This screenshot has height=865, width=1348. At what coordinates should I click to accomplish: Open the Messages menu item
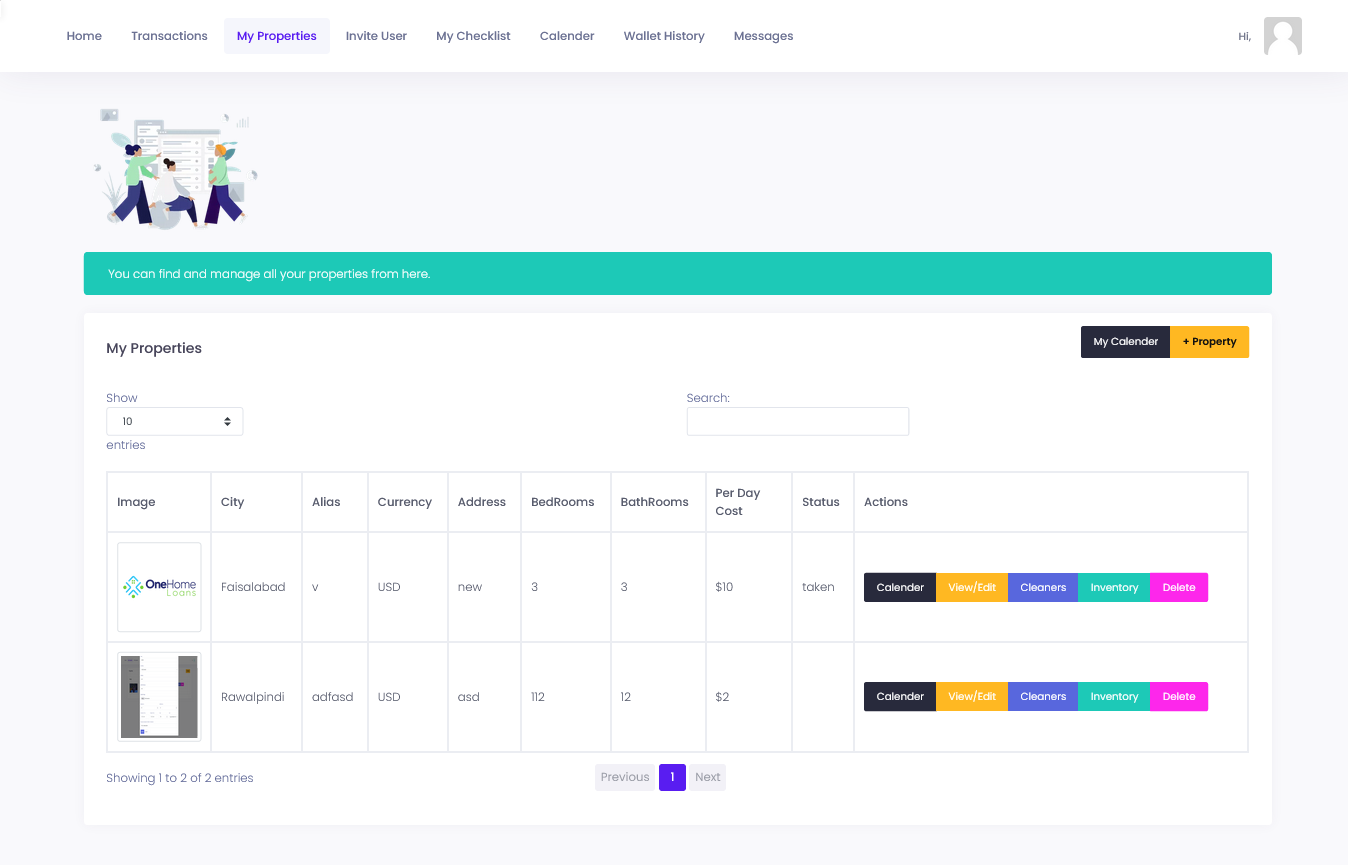[x=763, y=36]
